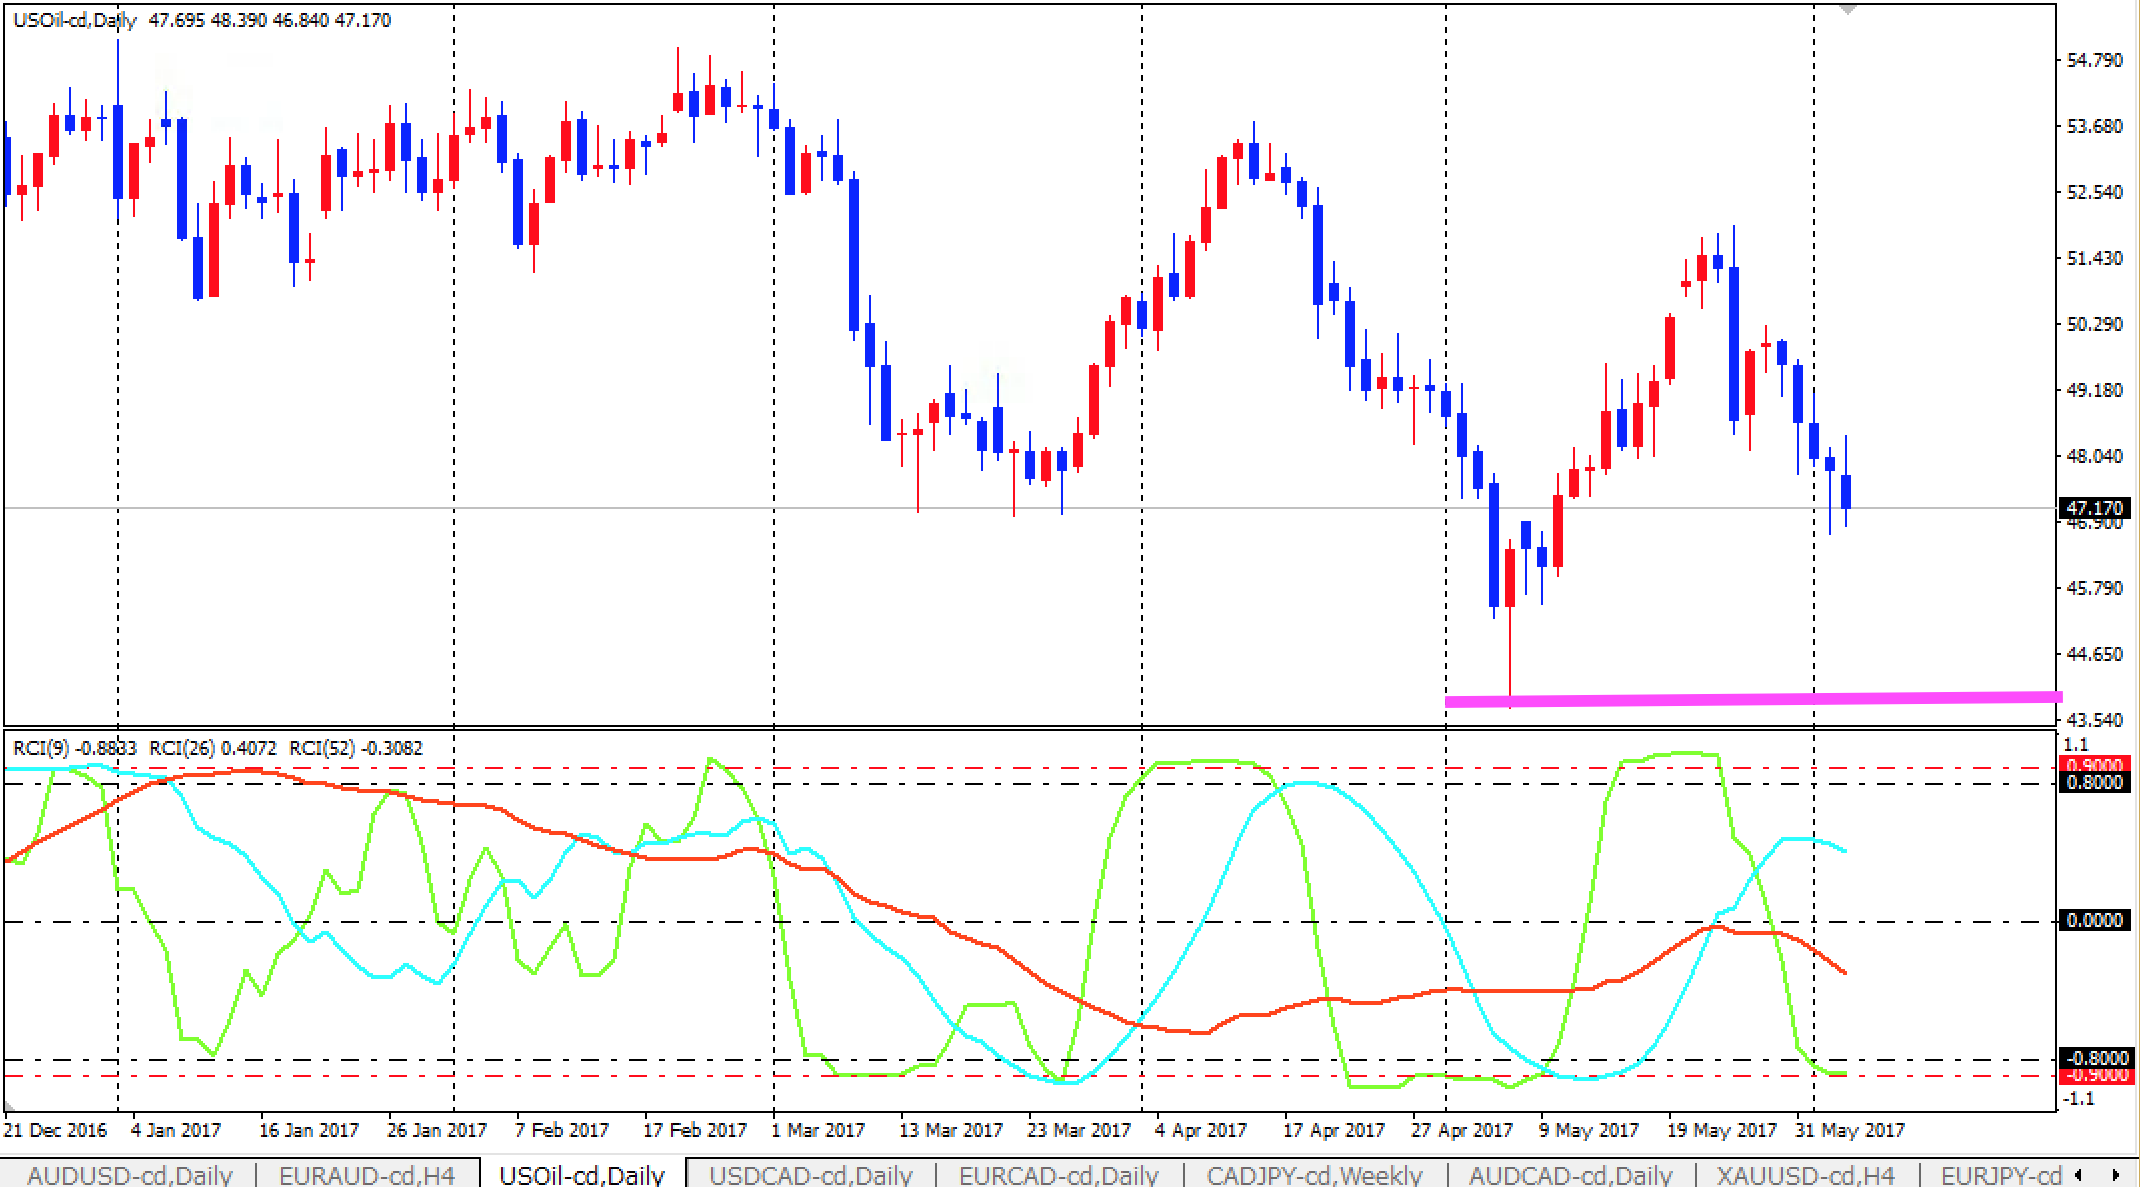The image size is (2140, 1187).
Task: Click the 9 May 2017 date label
Action: [1588, 1130]
